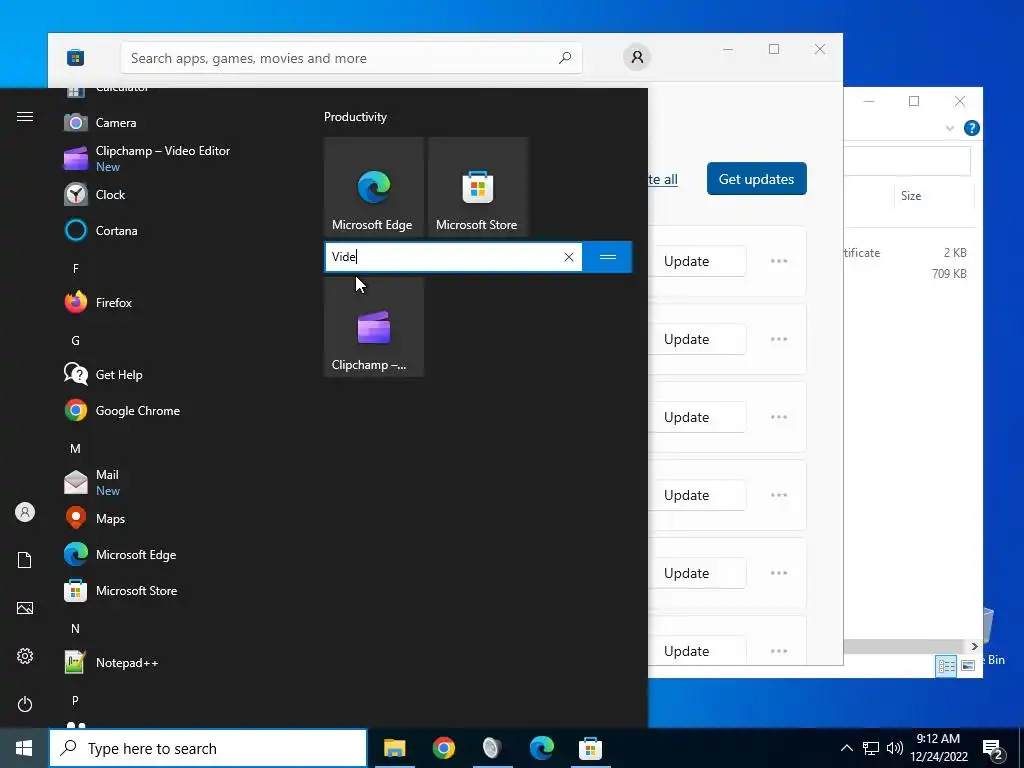Open File Explorer from taskbar
This screenshot has width=1024, height=768.
click(x=394, y=748)
